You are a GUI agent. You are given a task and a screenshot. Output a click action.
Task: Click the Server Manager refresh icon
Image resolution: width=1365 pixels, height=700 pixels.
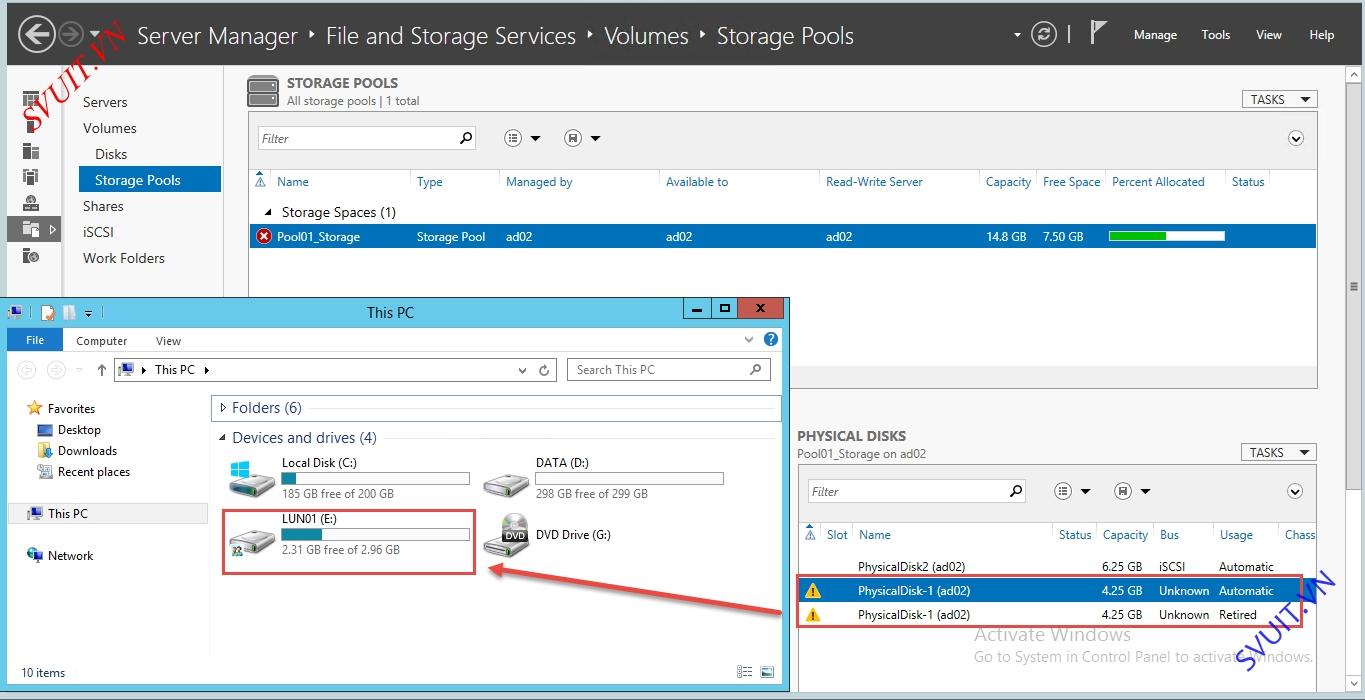[1044, 35]
